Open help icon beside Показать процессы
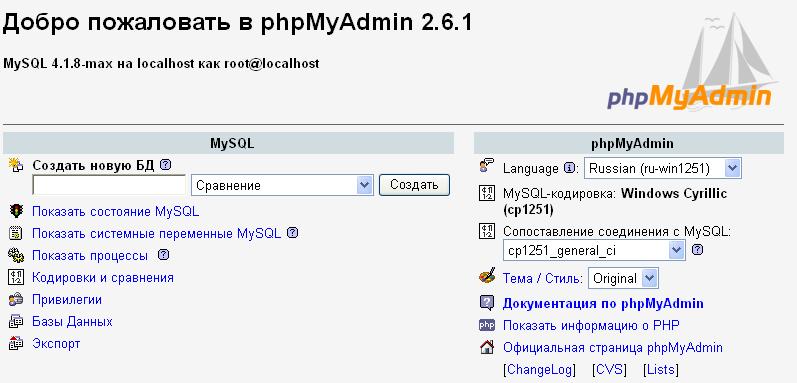The height and width of the screenshot is (383, 797). [x=163, y=255]
